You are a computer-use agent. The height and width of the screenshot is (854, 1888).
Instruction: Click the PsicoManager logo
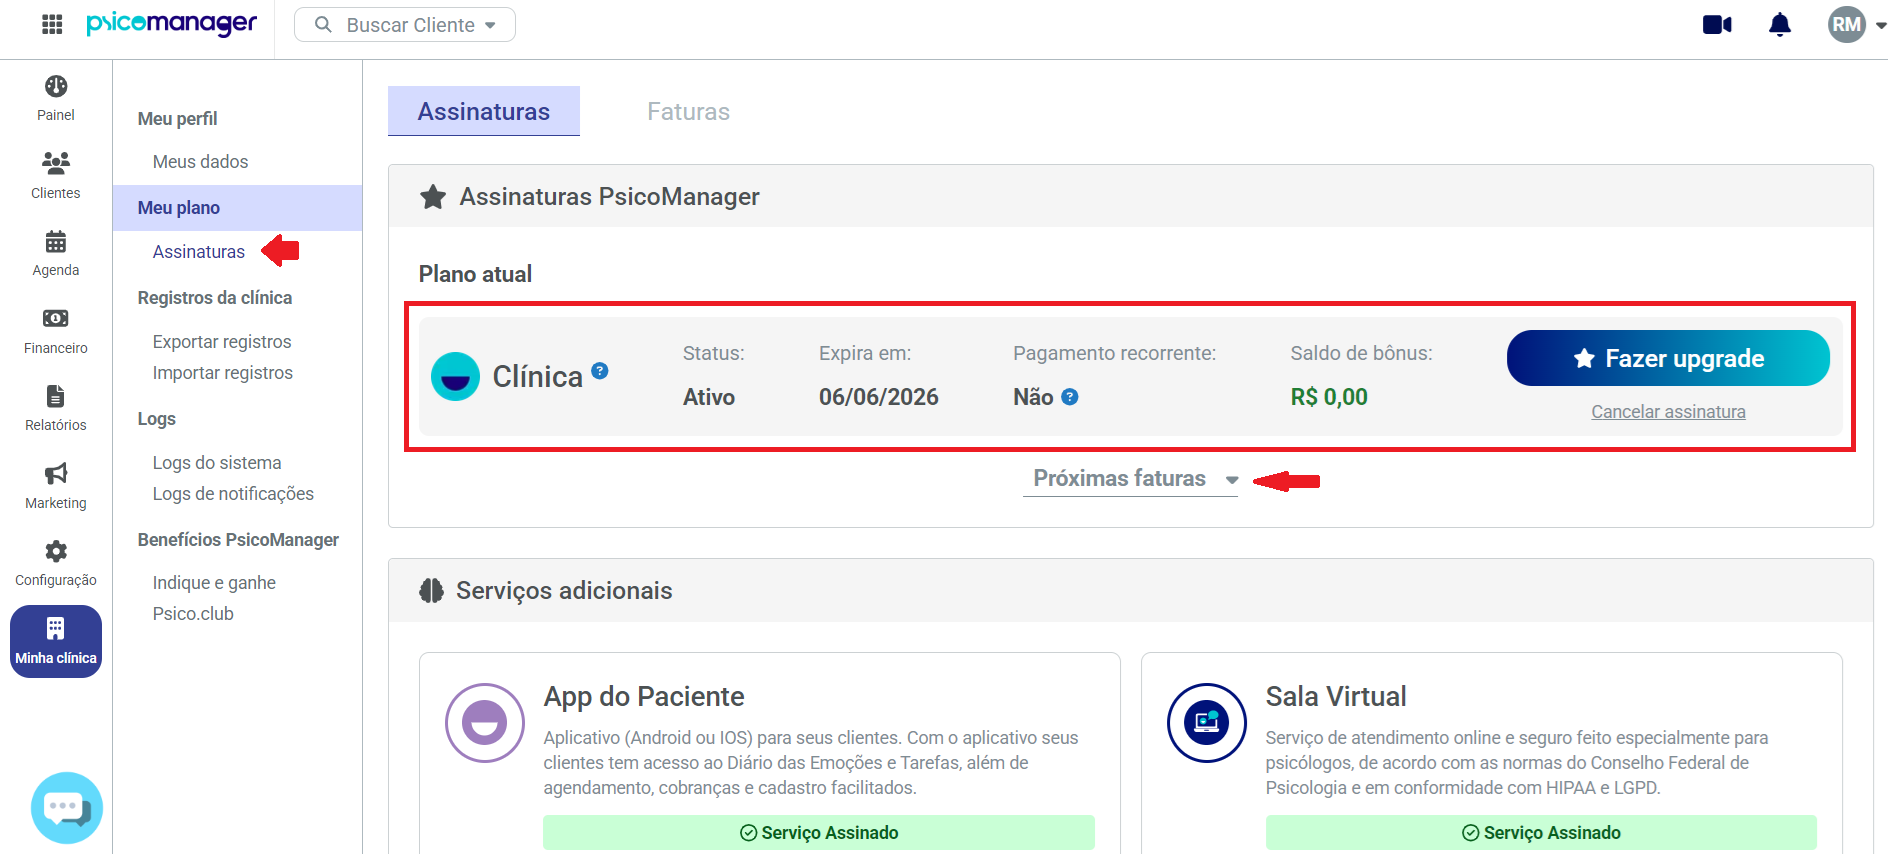[171, 24]
